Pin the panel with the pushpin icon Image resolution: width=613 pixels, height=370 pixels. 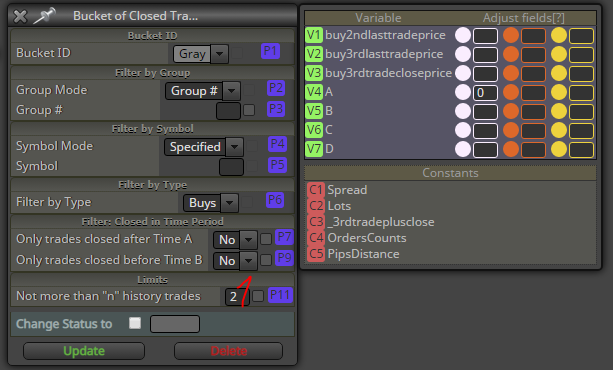click(x=44, y=16)
